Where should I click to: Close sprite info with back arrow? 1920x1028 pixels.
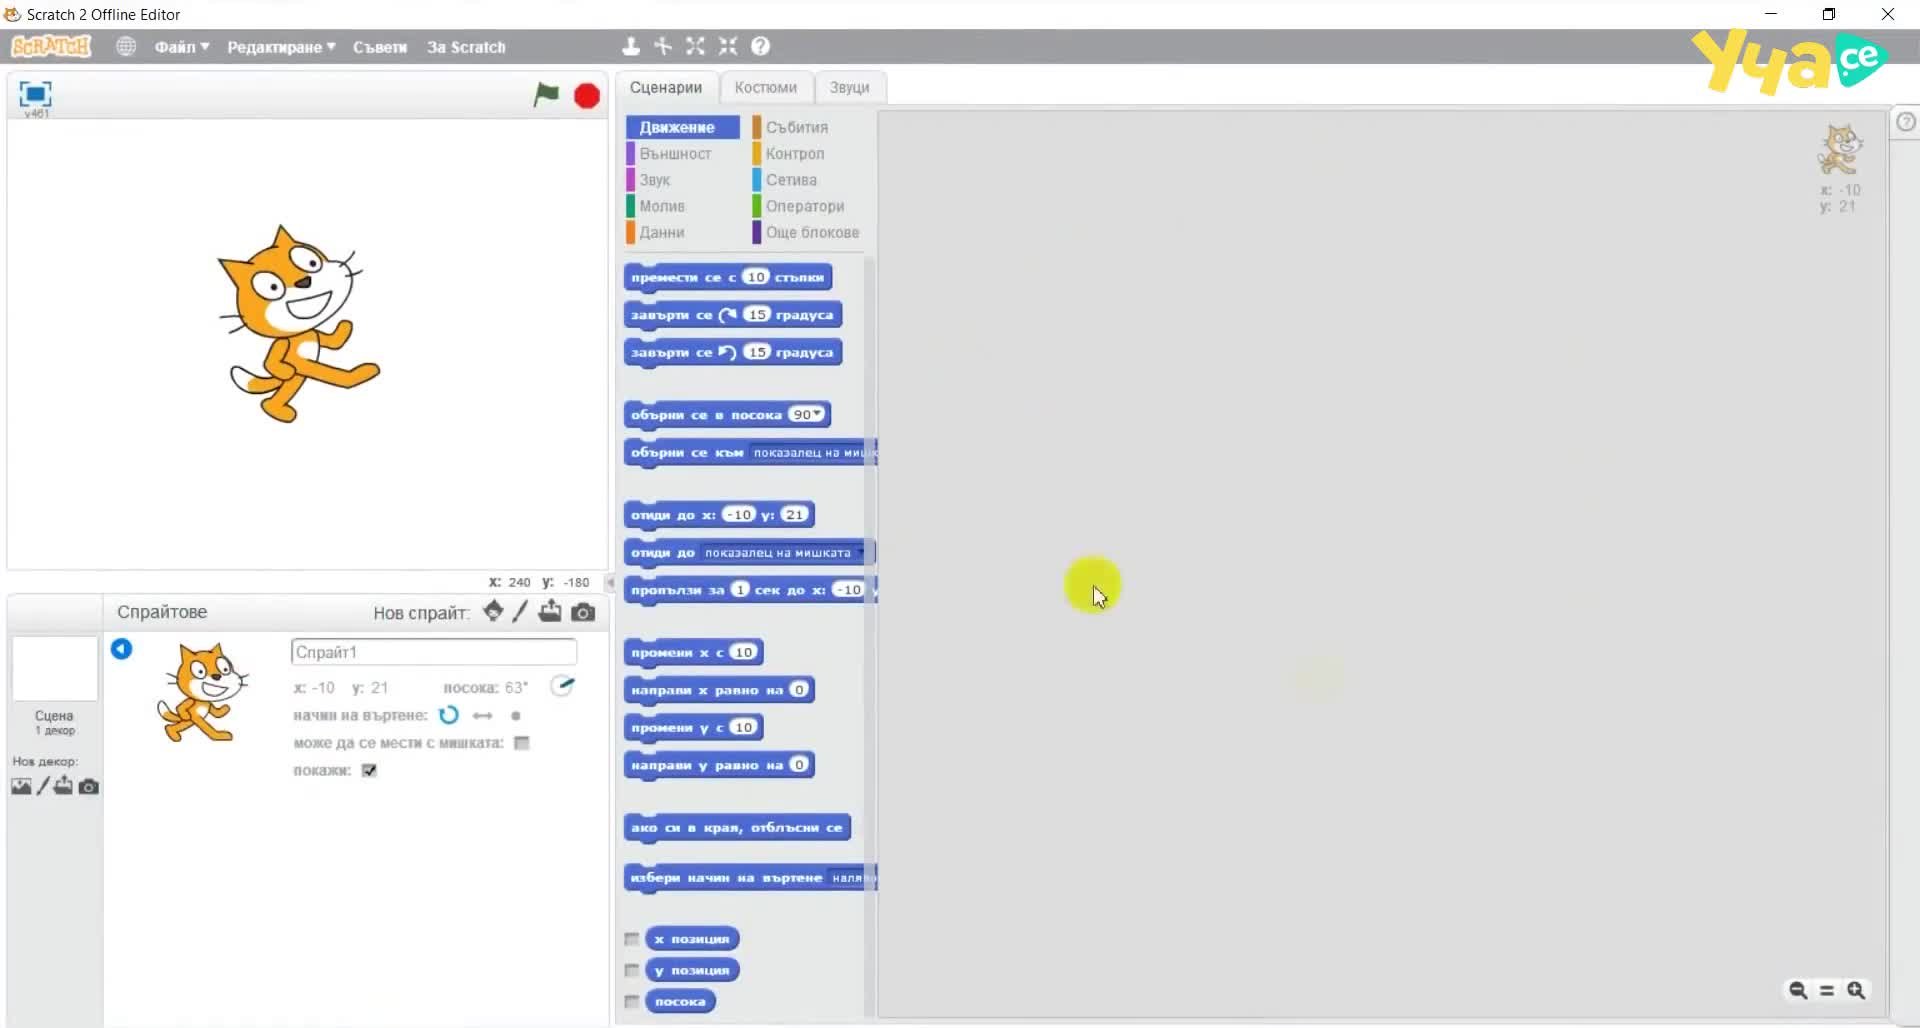121,649
